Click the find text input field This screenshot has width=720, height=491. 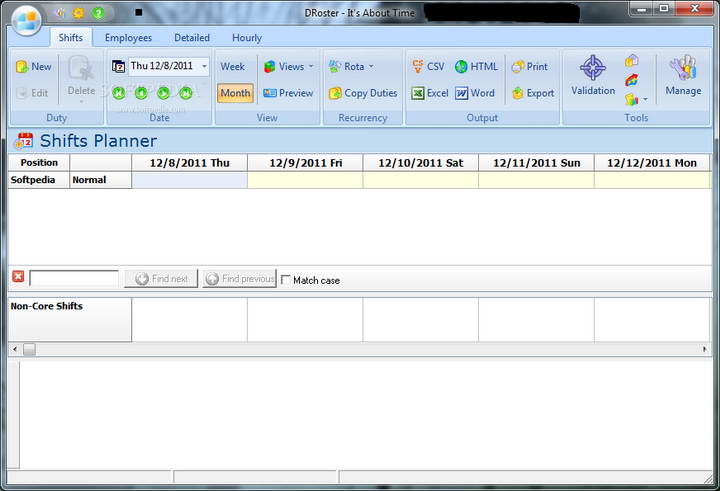[74, 278]
